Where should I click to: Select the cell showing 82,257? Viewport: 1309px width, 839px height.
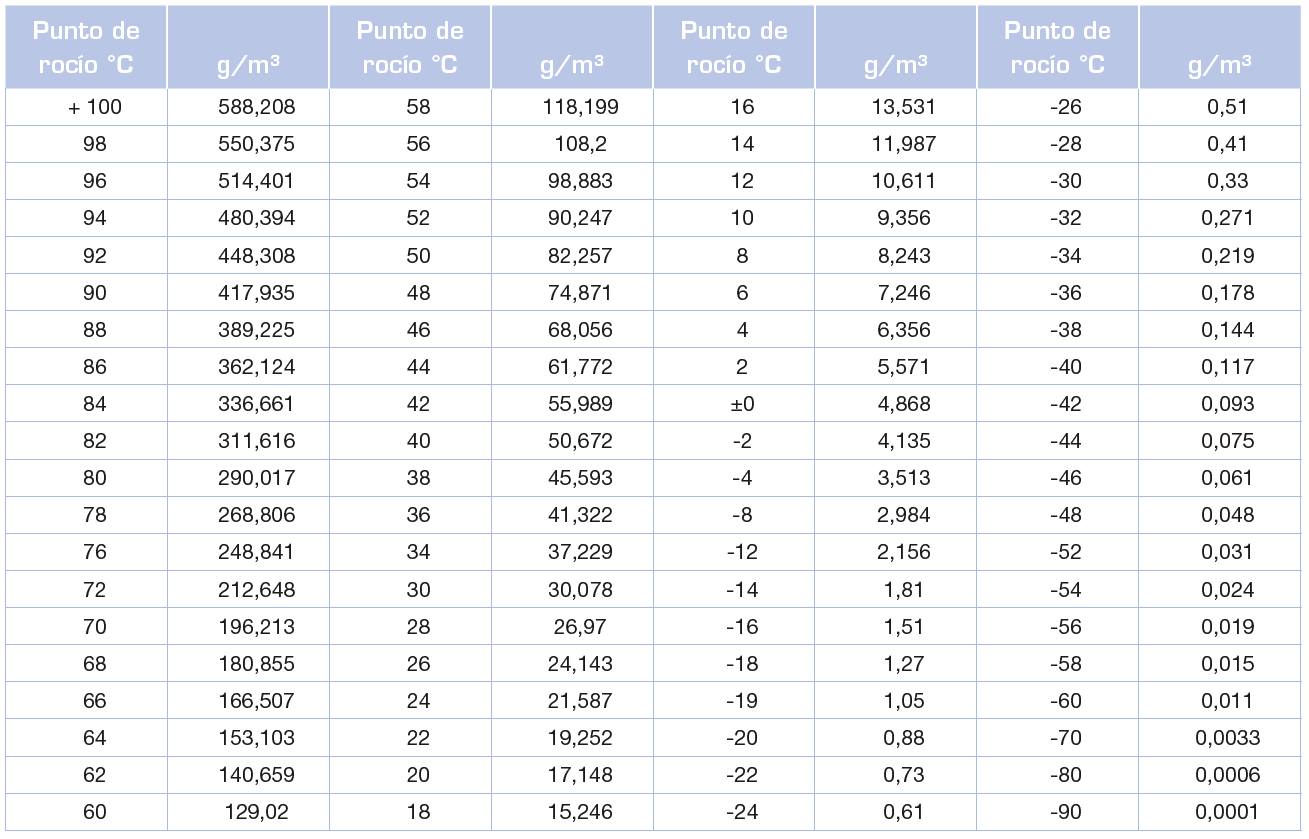pos(579,255)
